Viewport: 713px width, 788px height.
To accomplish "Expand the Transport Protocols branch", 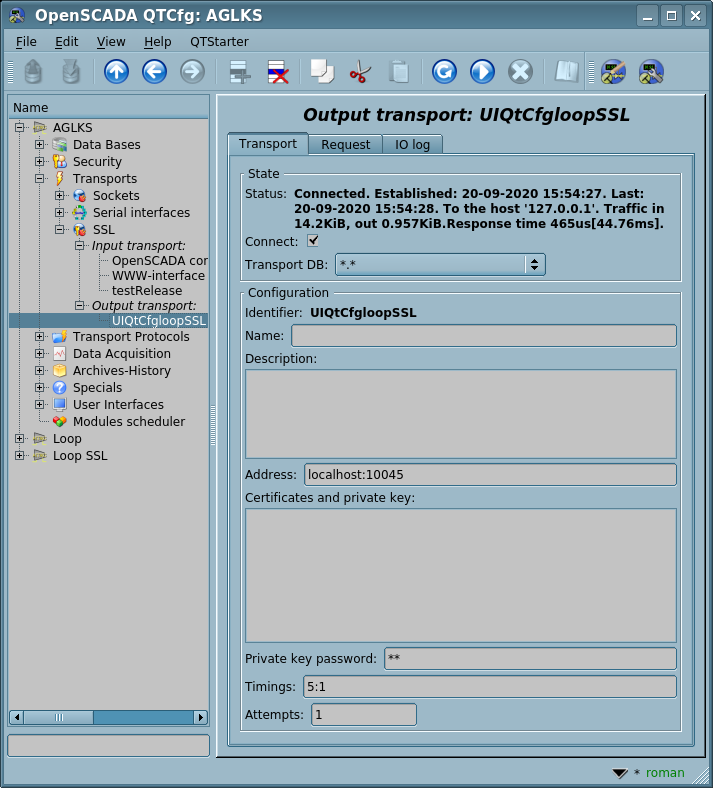I will coord(40,337).
